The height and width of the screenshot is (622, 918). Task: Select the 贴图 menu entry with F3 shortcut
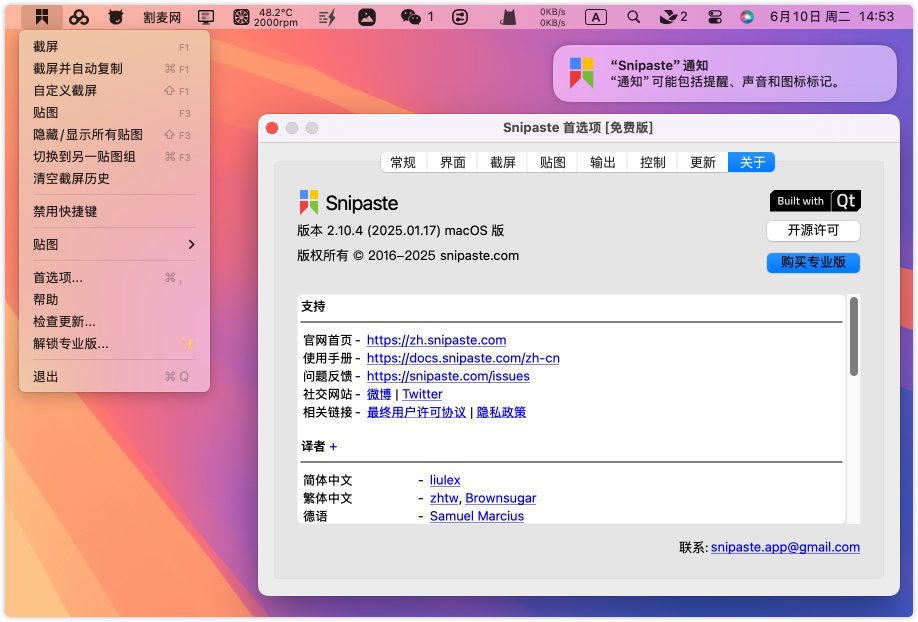(x=114, y=112)
